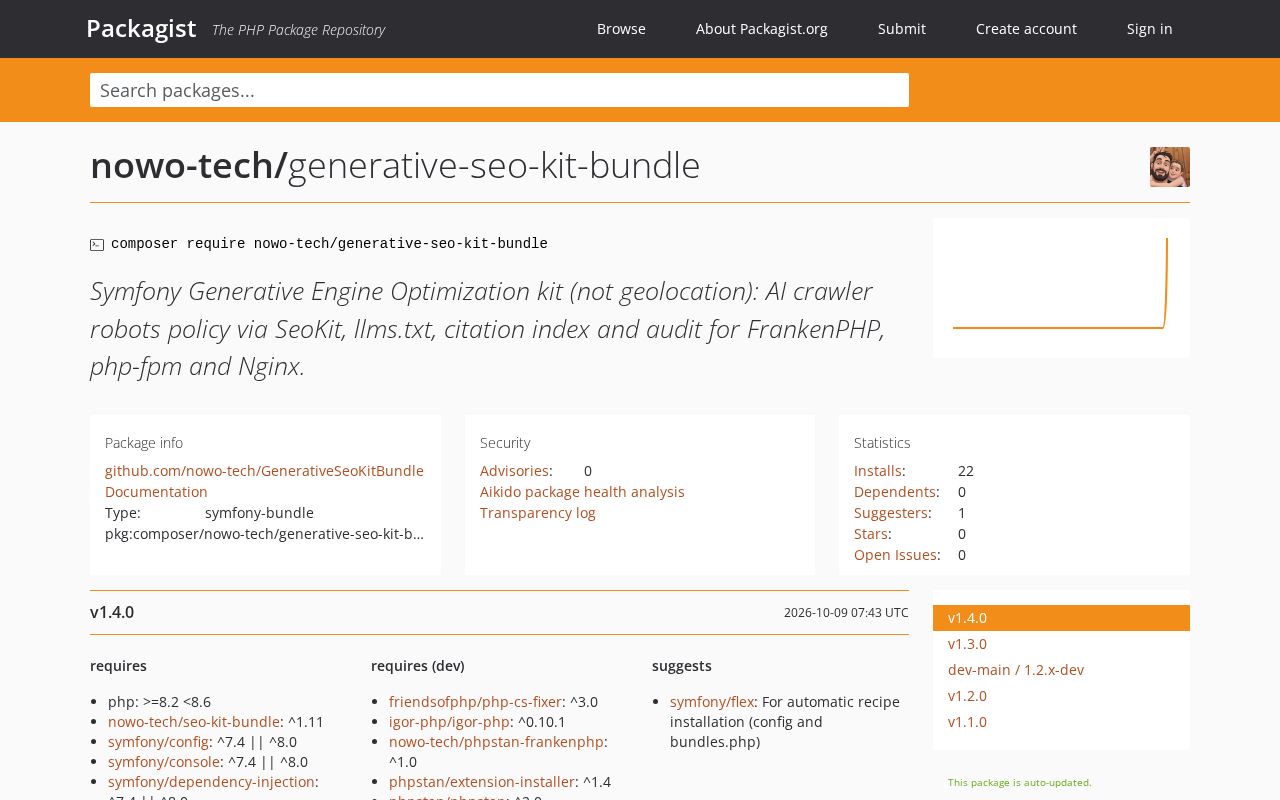Image resolution: width=1280 pixels, height=800 pixels.
Task: Open symfony/console package link
Action: (164, 762)
